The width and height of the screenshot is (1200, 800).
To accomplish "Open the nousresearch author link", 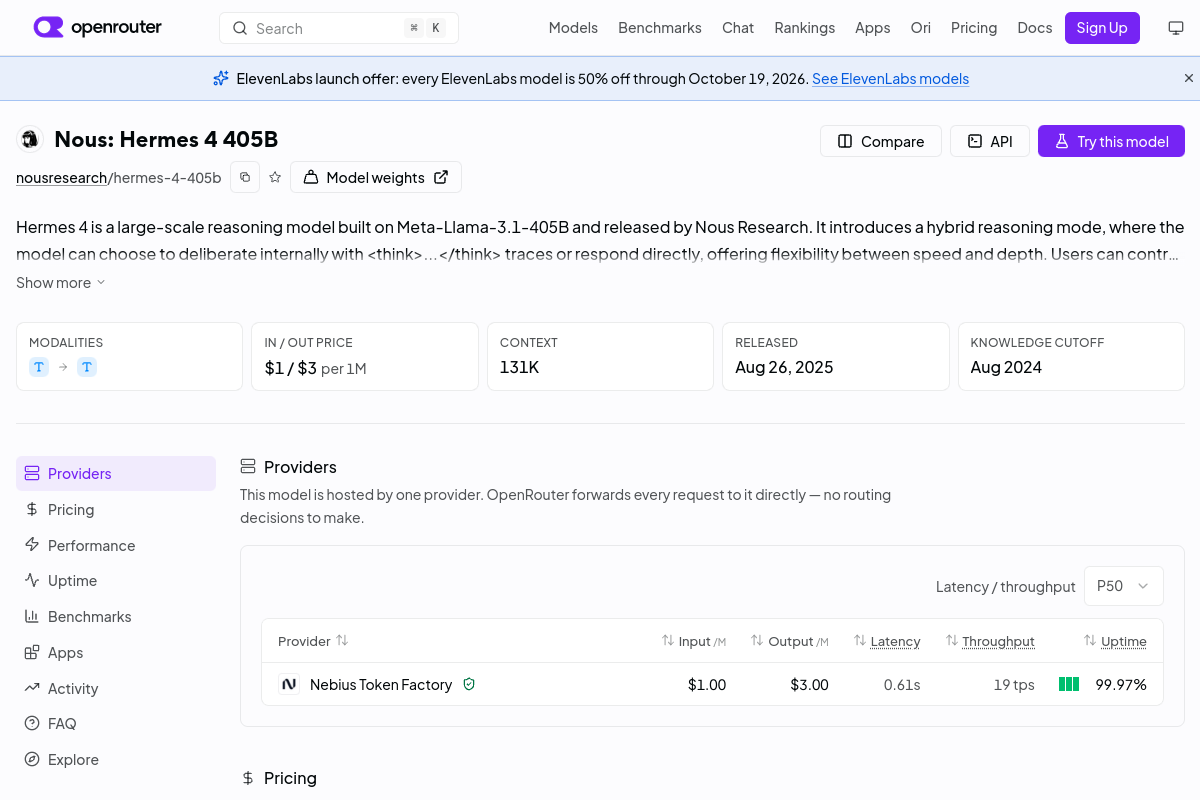I will pos(61,178).
